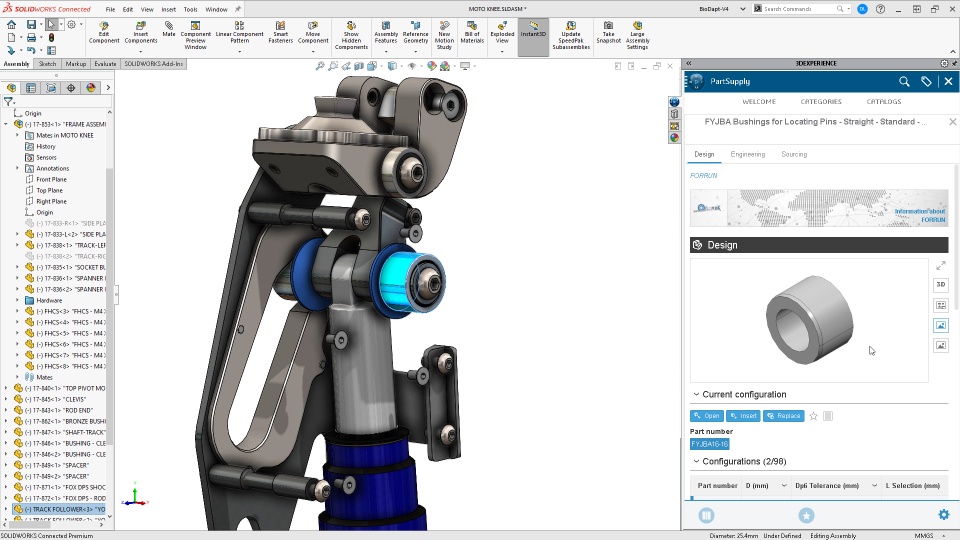Screen dimensions: 960x540
Task: Click the Home icon
Action: (x=11, y=24)
